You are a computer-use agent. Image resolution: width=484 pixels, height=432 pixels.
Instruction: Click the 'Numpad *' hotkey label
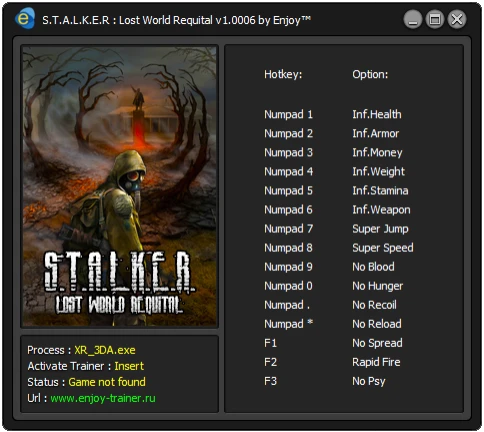tap(288, 324)
